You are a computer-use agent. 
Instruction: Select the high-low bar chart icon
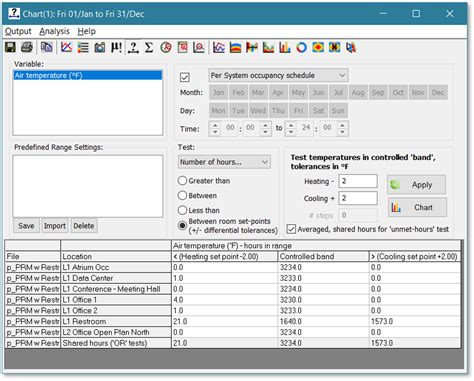(x=252, y=47)
